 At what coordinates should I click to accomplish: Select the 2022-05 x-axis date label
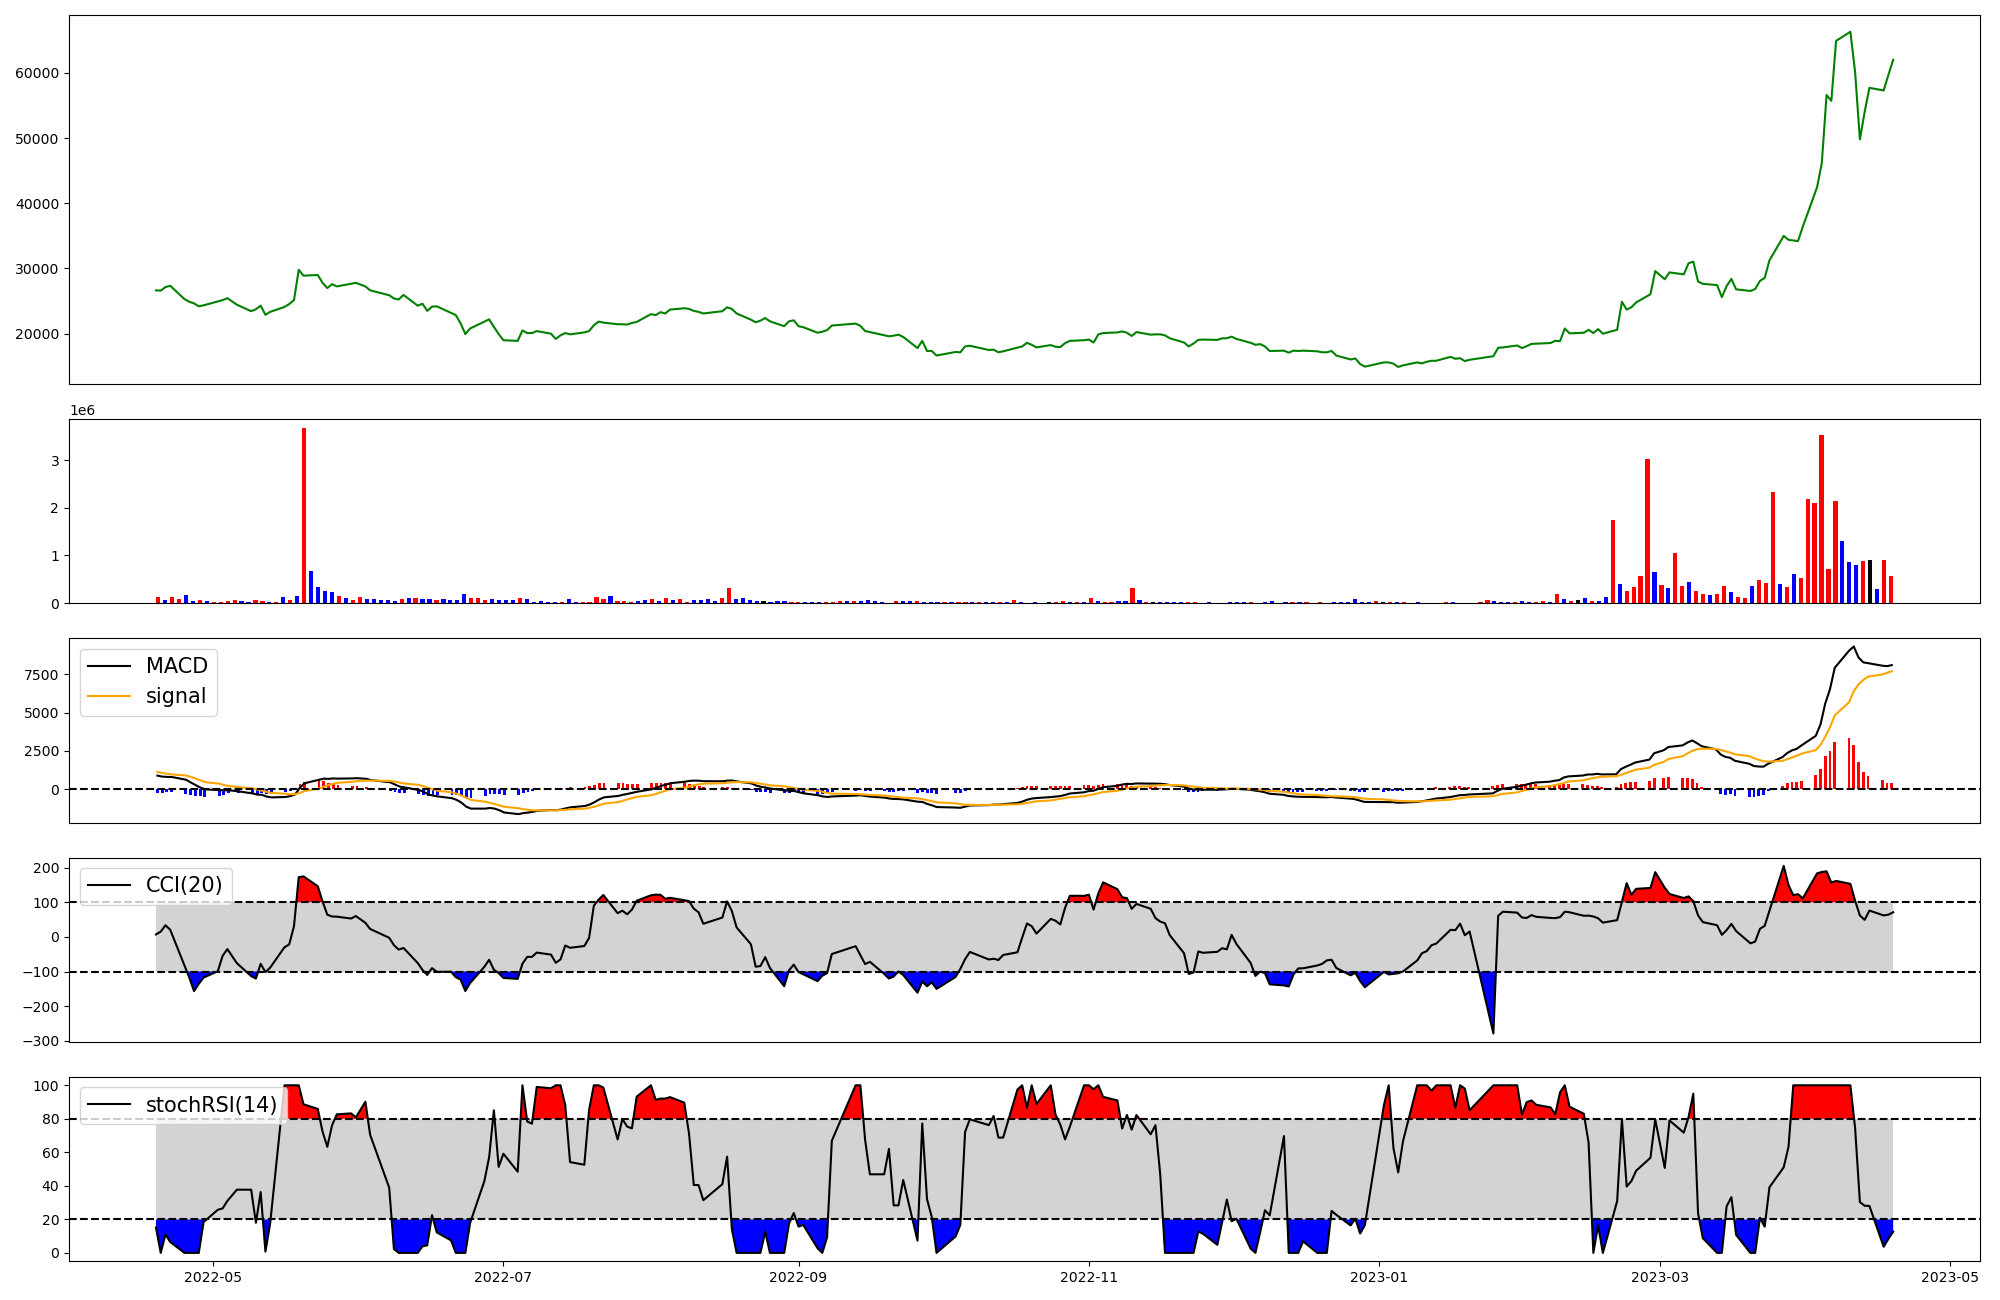213,1277
